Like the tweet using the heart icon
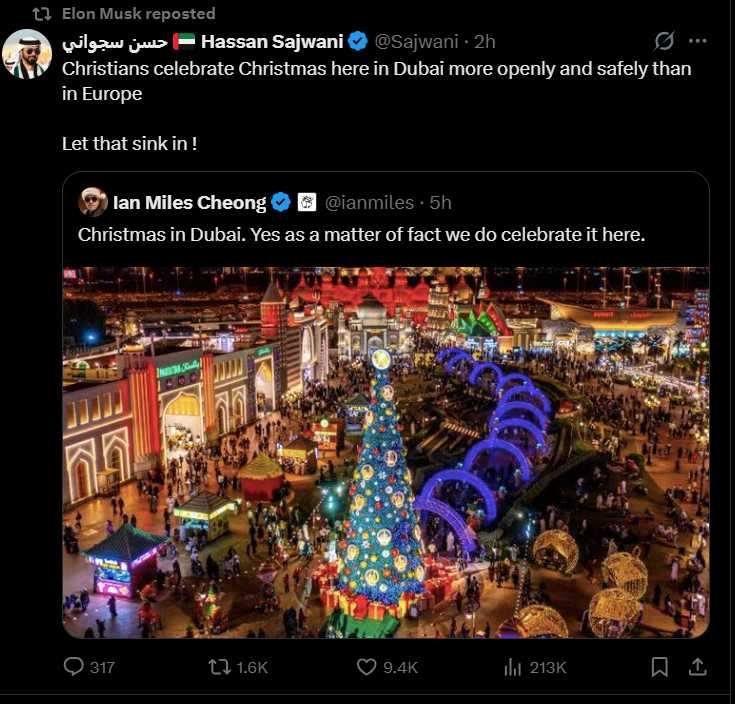Screen dimensions: 735x704 pyautogui.click(x=368, y=667)
